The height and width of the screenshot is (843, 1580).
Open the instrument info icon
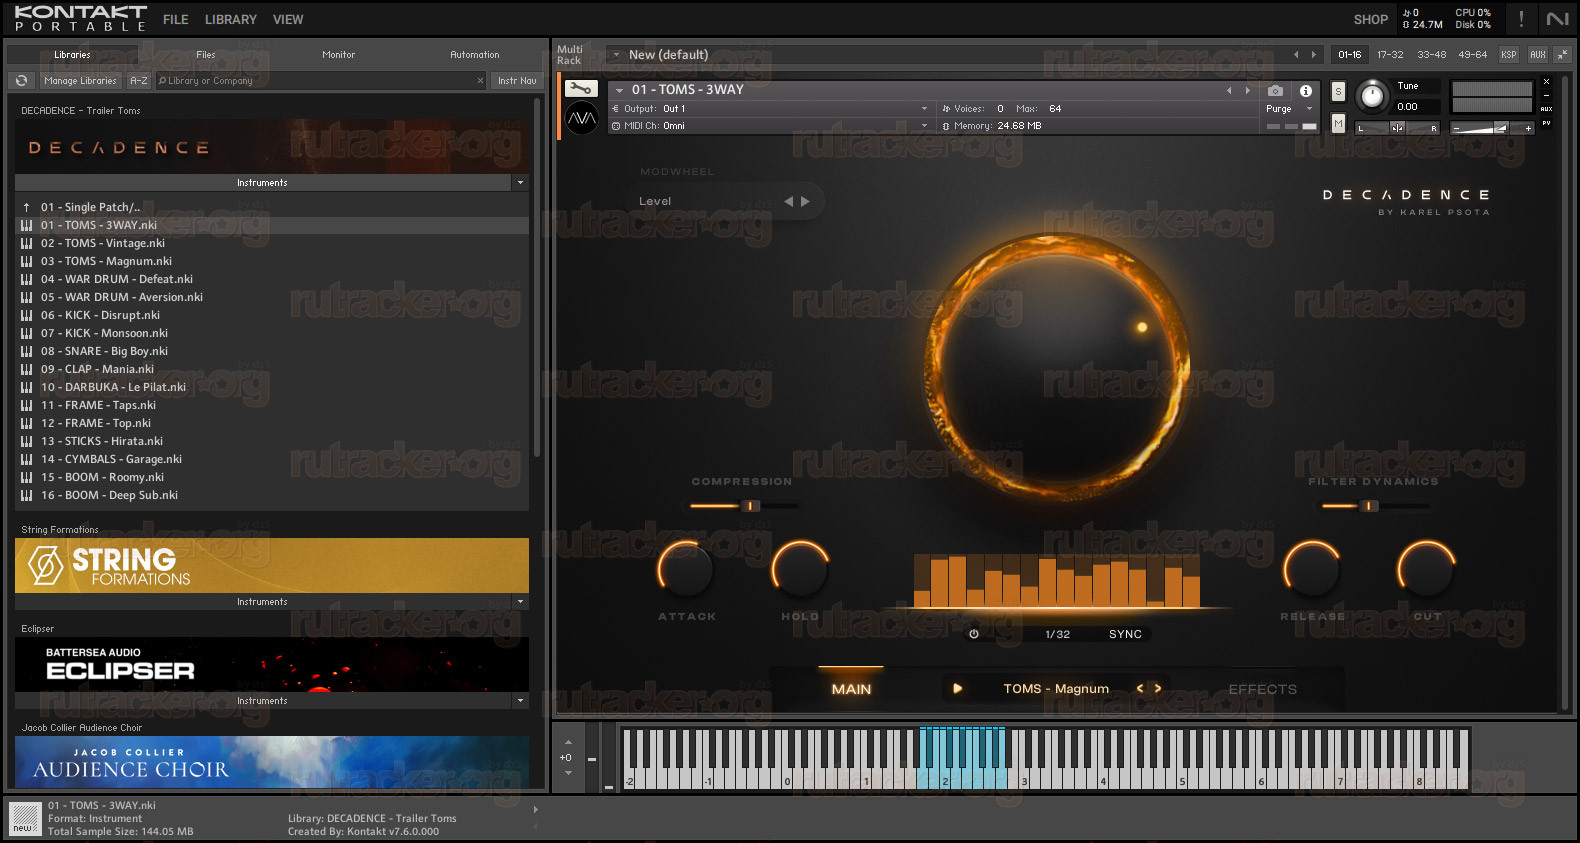1306,90
